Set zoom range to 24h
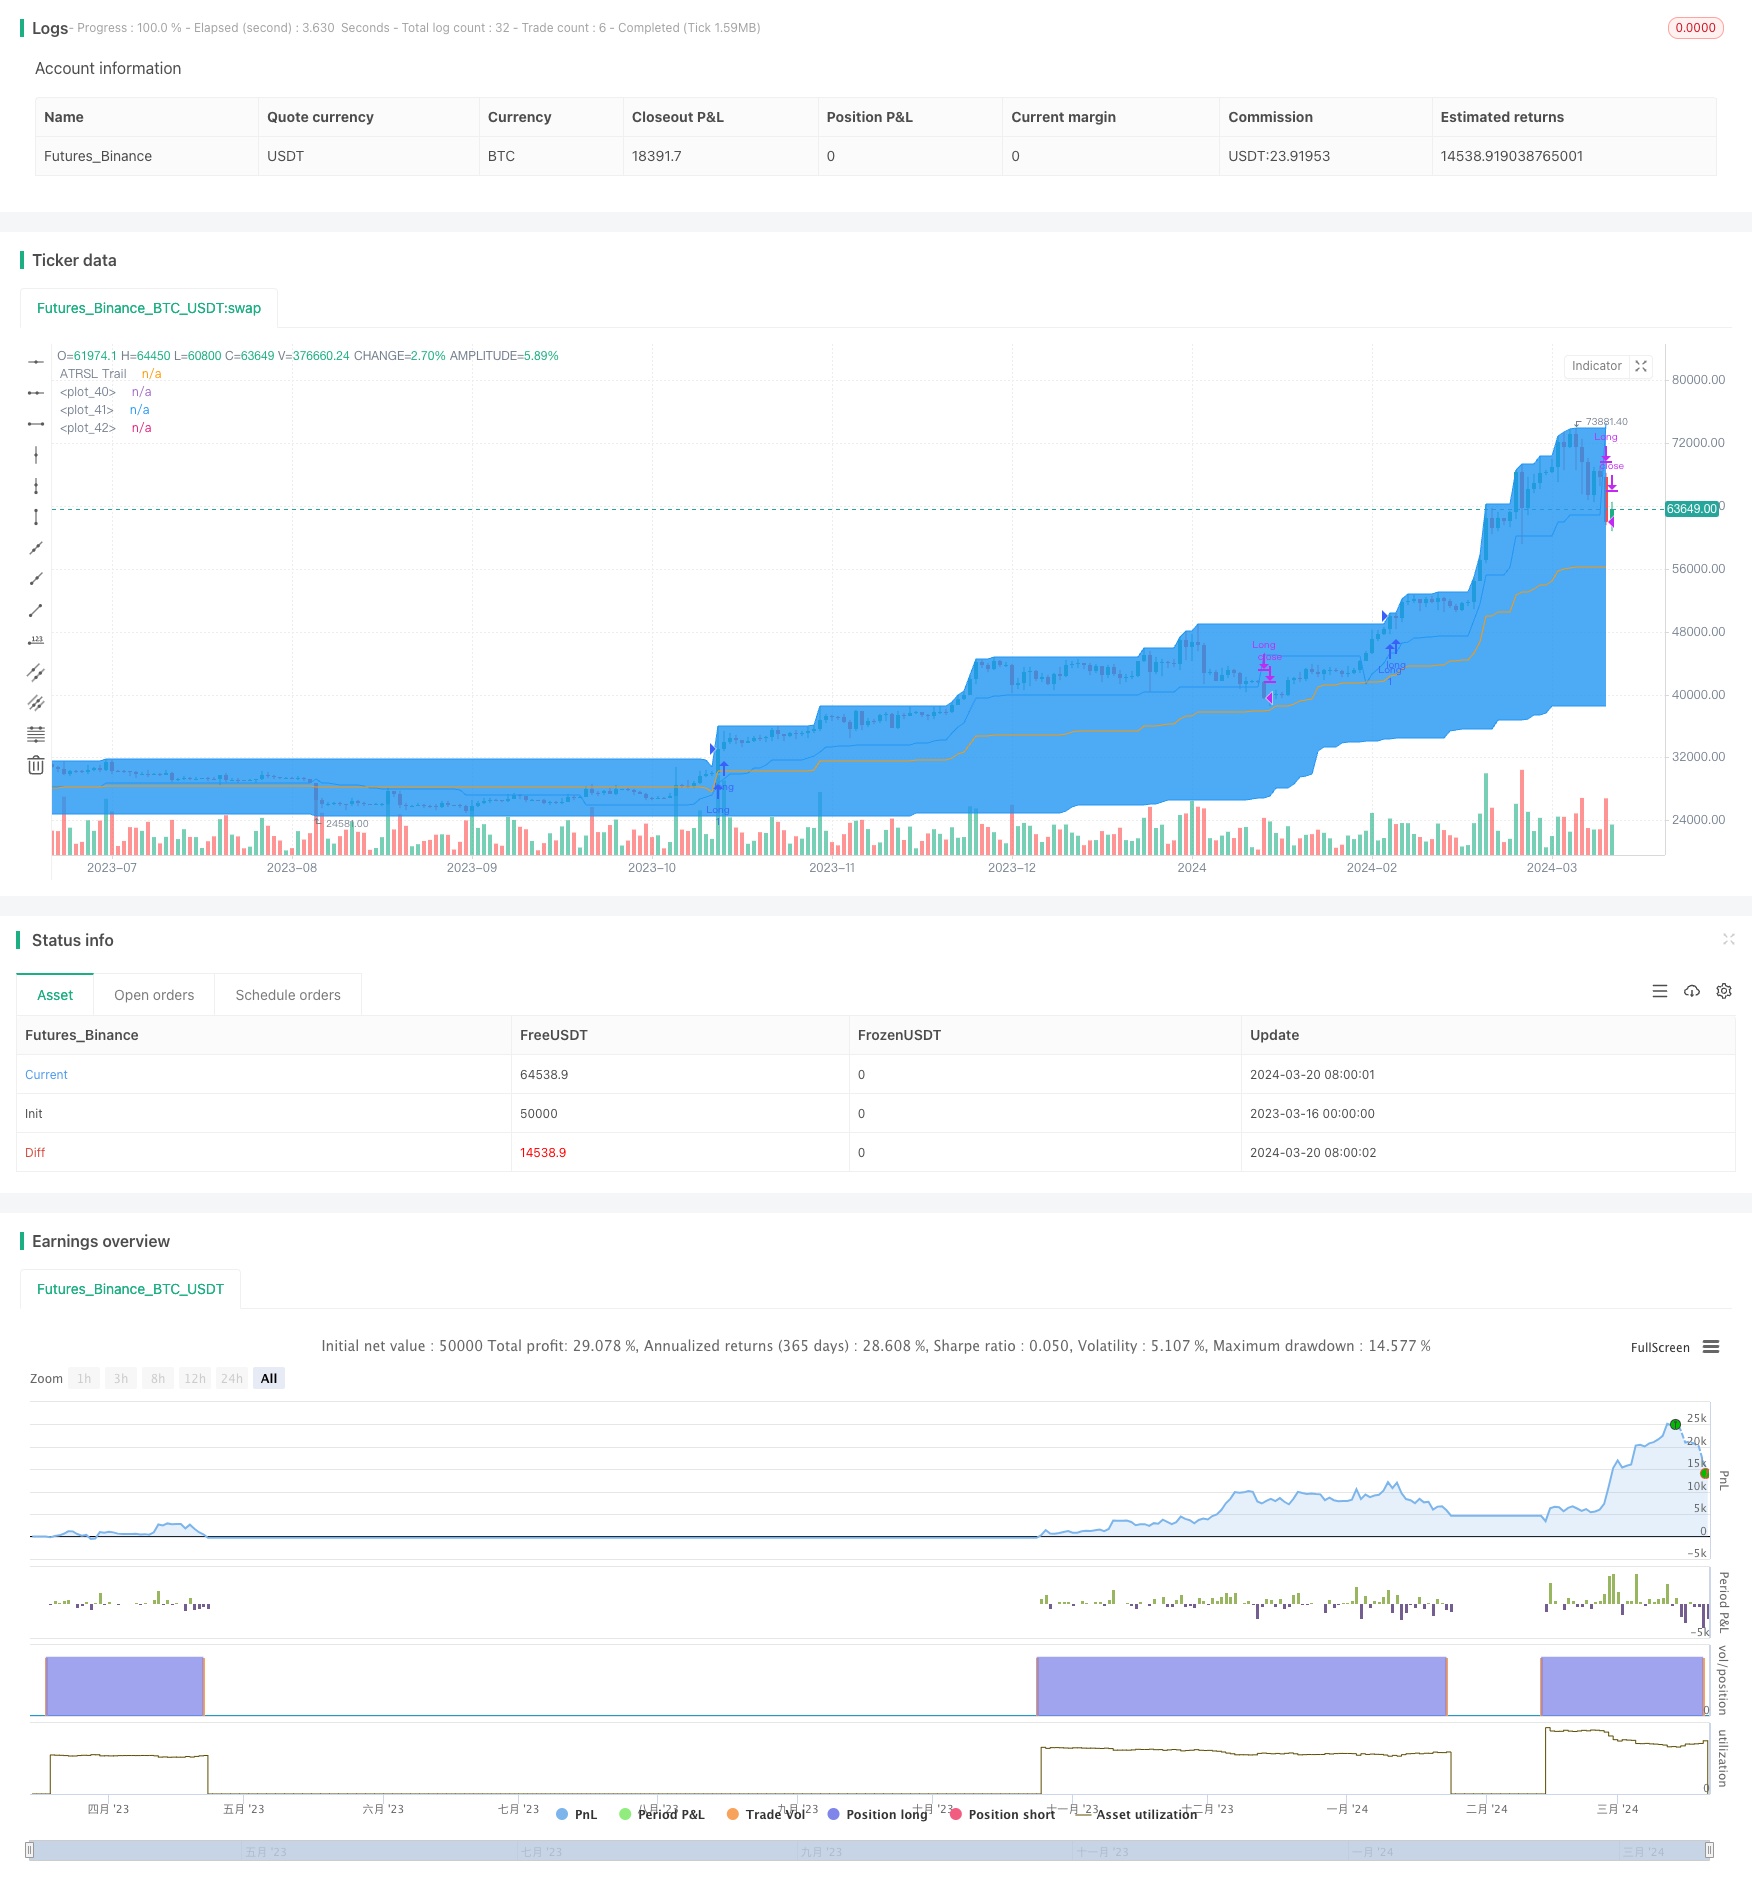The image size is (1752, 1890). [x=232, y=1378]
